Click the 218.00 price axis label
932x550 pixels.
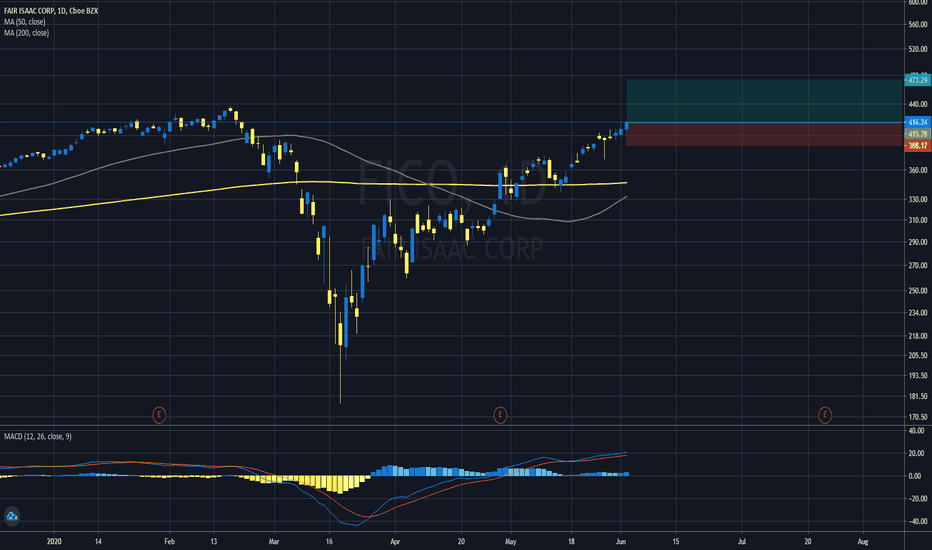pos(918,336)
